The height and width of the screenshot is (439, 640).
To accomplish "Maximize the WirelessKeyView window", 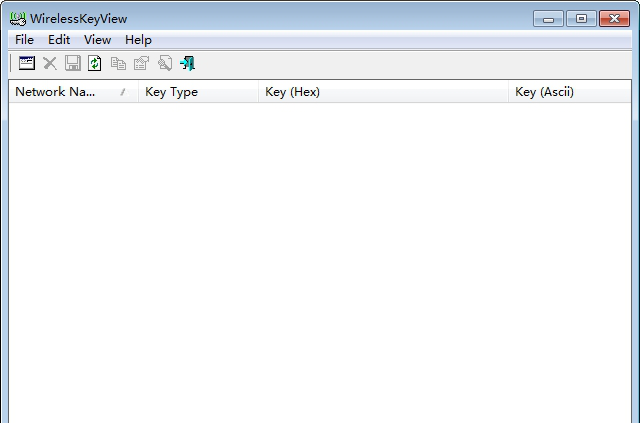I will coord(581,19).
